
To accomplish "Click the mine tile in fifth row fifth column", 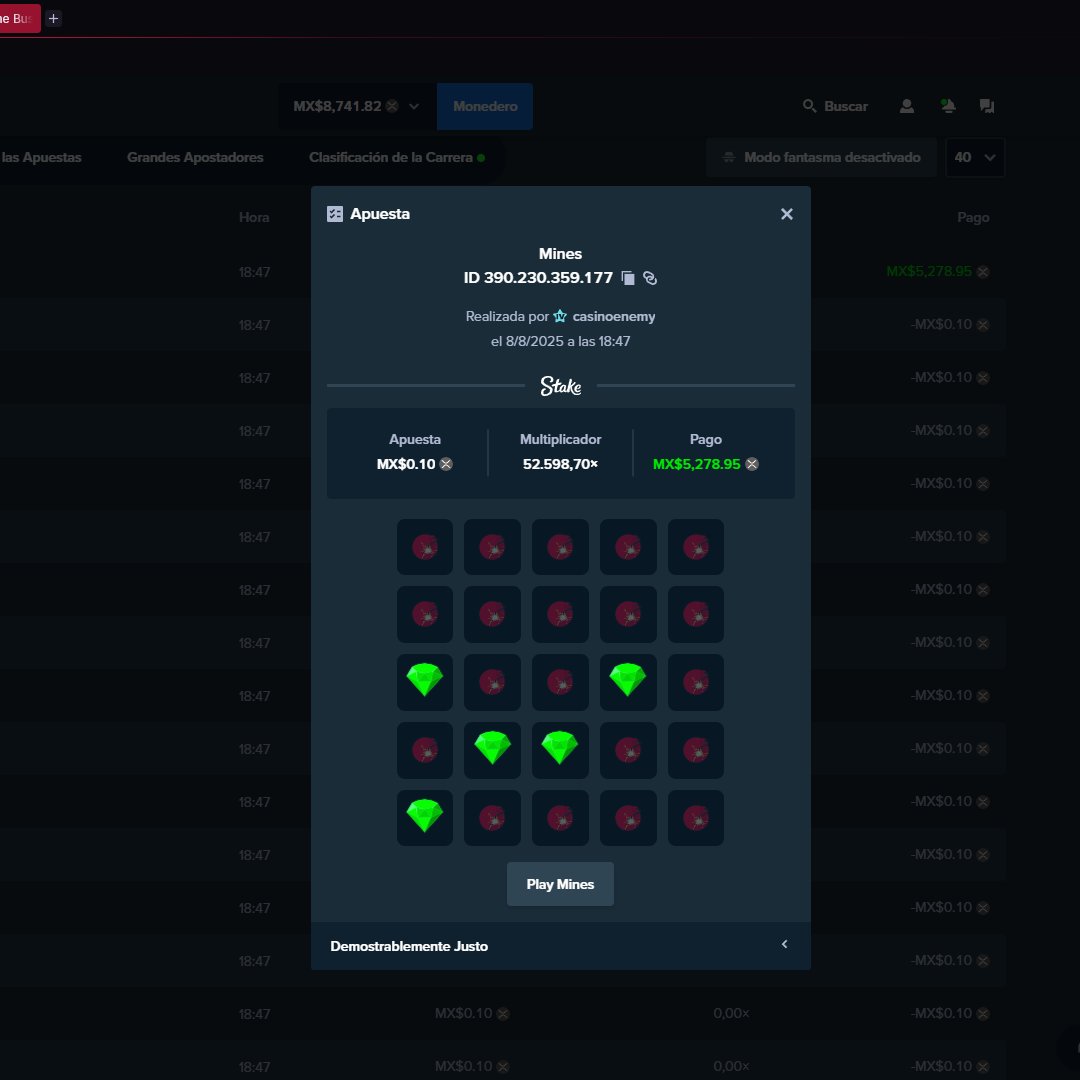I will click(x=696, y=818).
